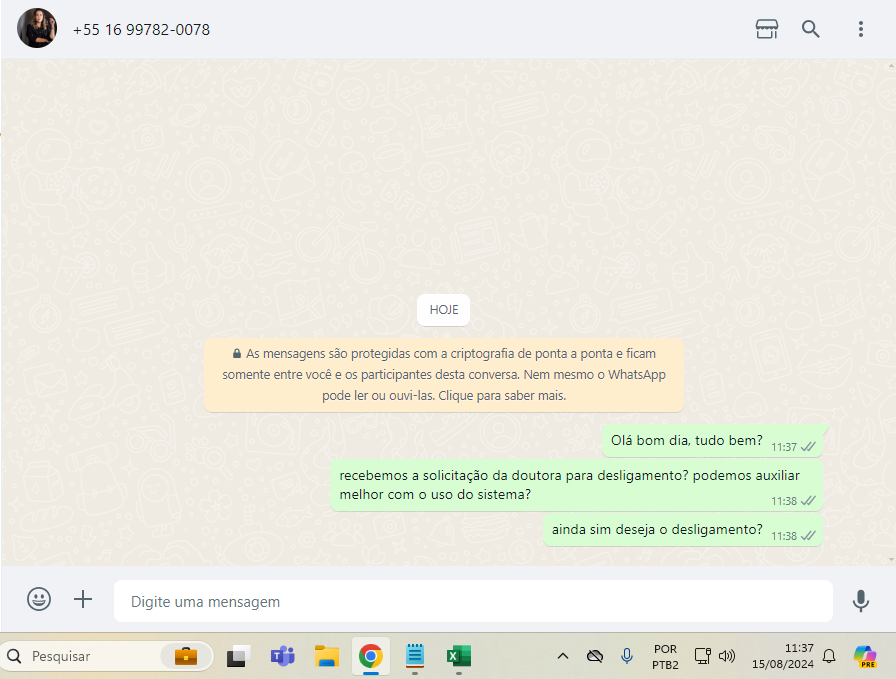Expand the hidden system tray icons
This screenshot has width=896, height=679.
pos(562,657)
